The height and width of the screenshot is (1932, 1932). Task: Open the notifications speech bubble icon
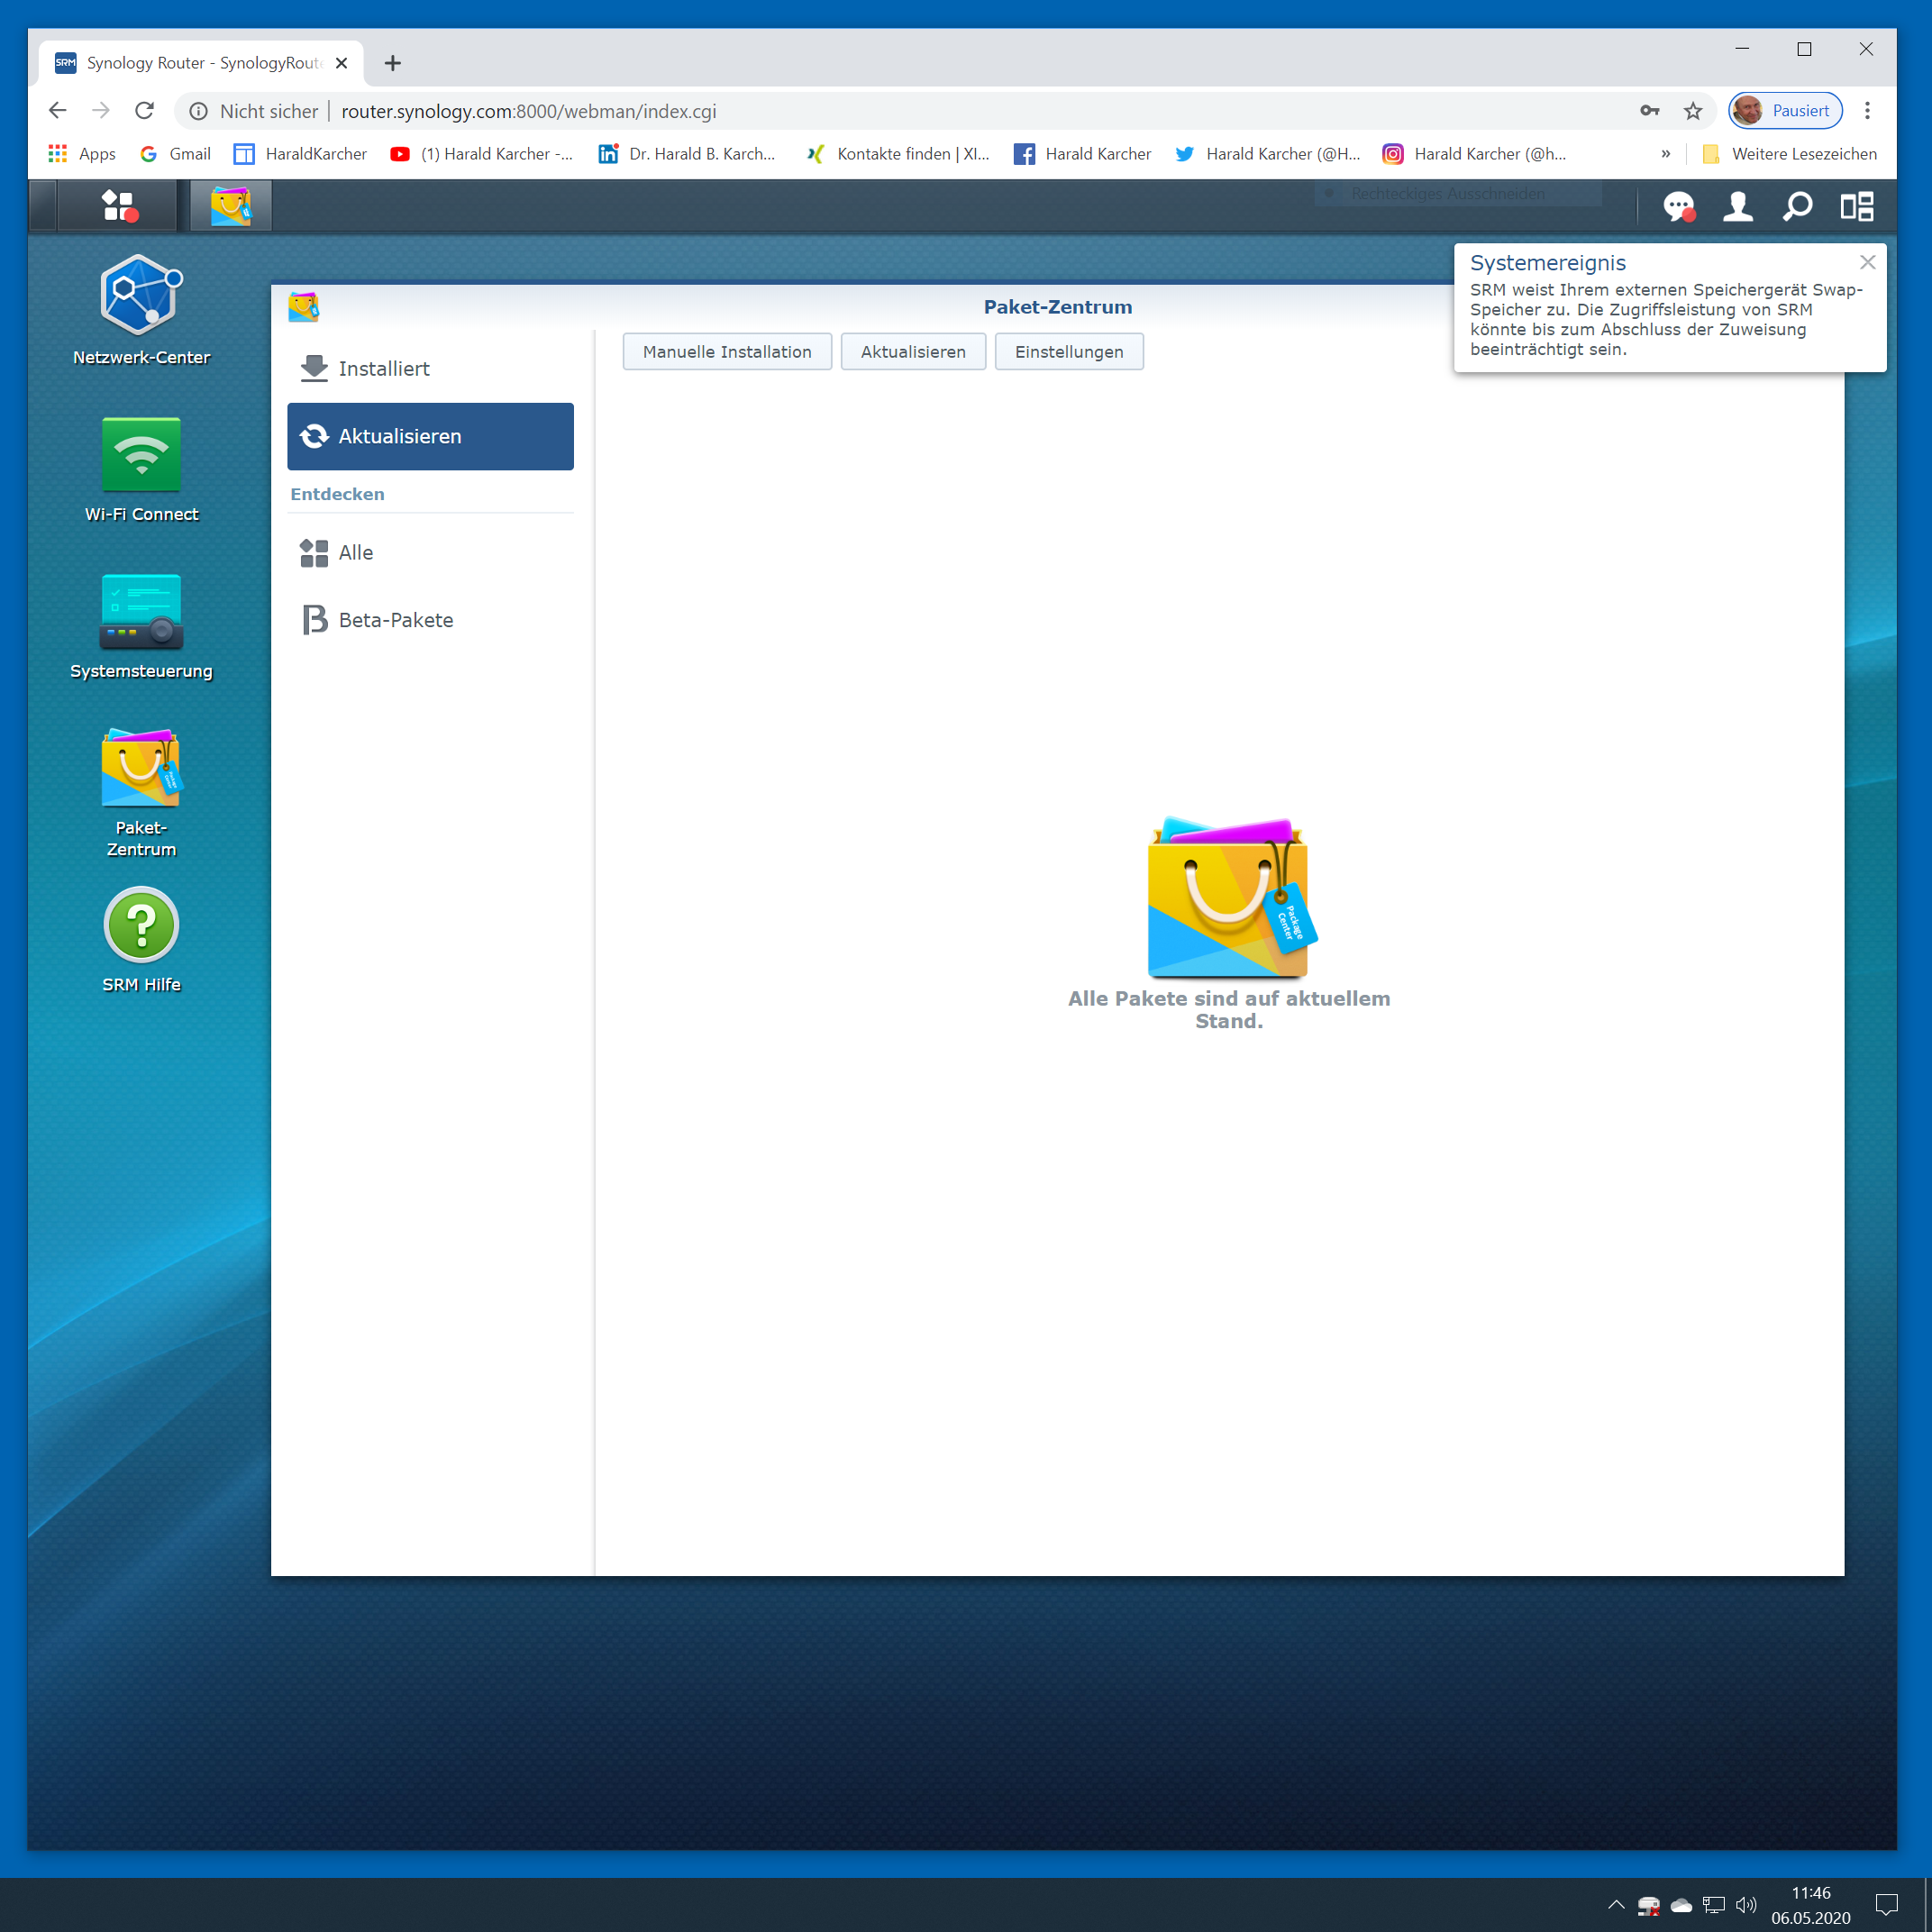point(1678,207)
